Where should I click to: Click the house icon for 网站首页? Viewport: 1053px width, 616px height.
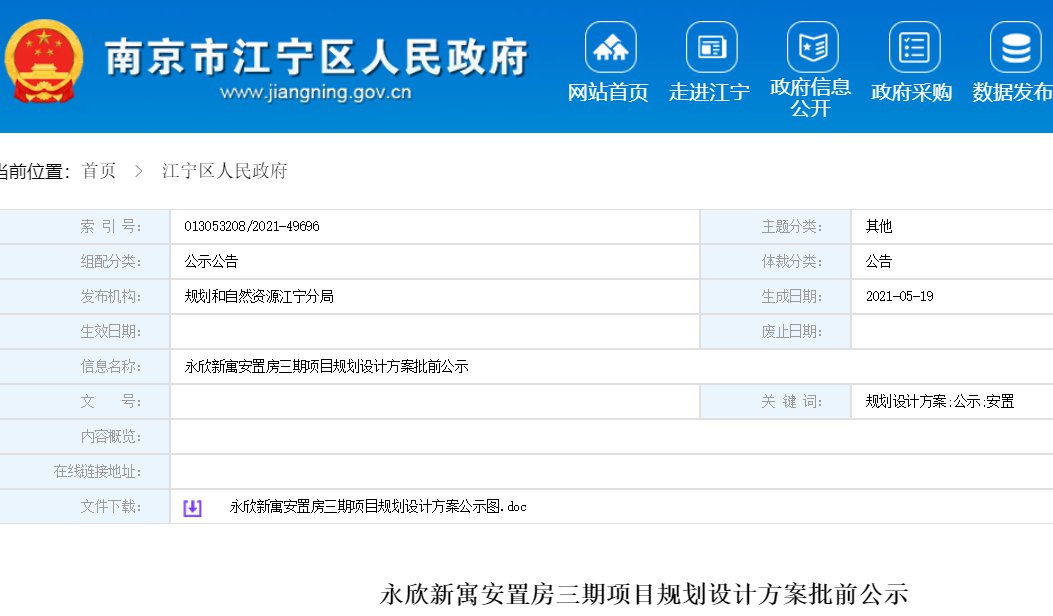coord(610,47)
